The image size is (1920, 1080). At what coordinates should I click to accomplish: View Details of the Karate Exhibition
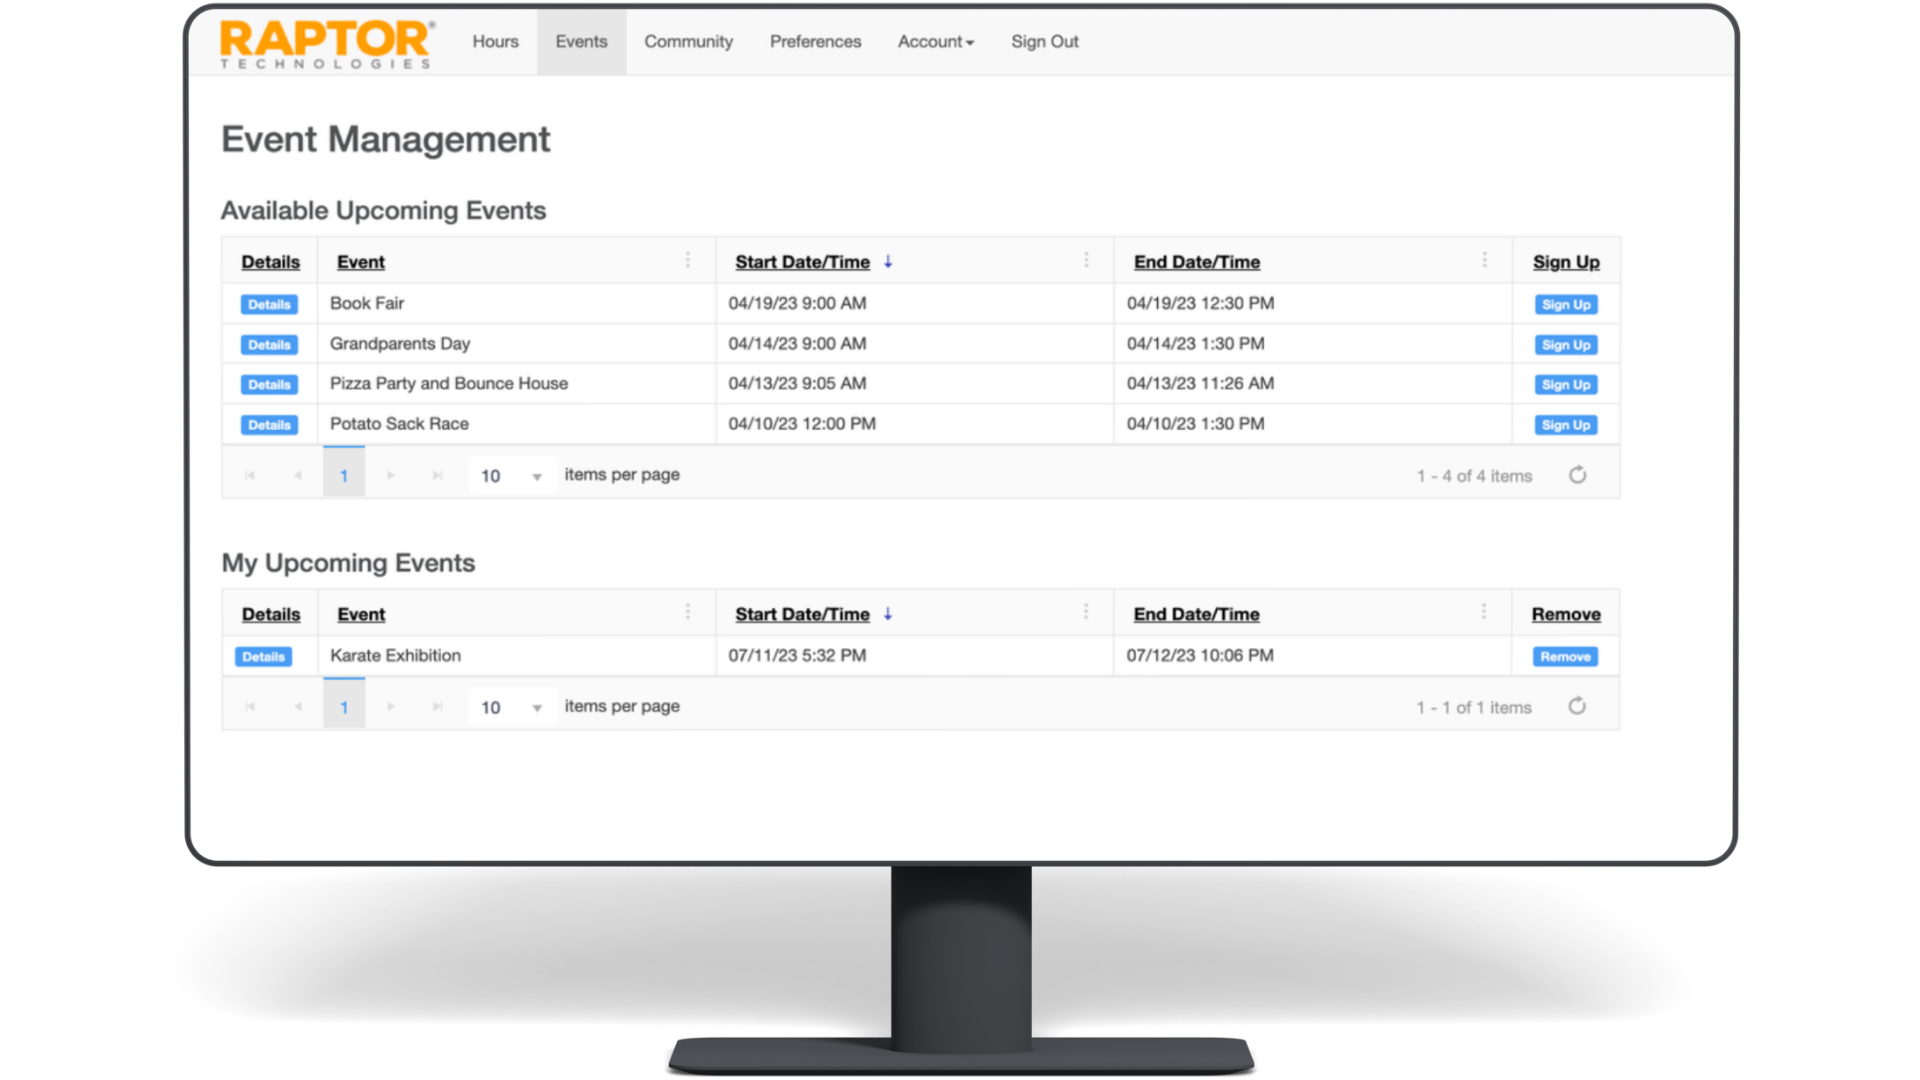(x=264, y=656)
